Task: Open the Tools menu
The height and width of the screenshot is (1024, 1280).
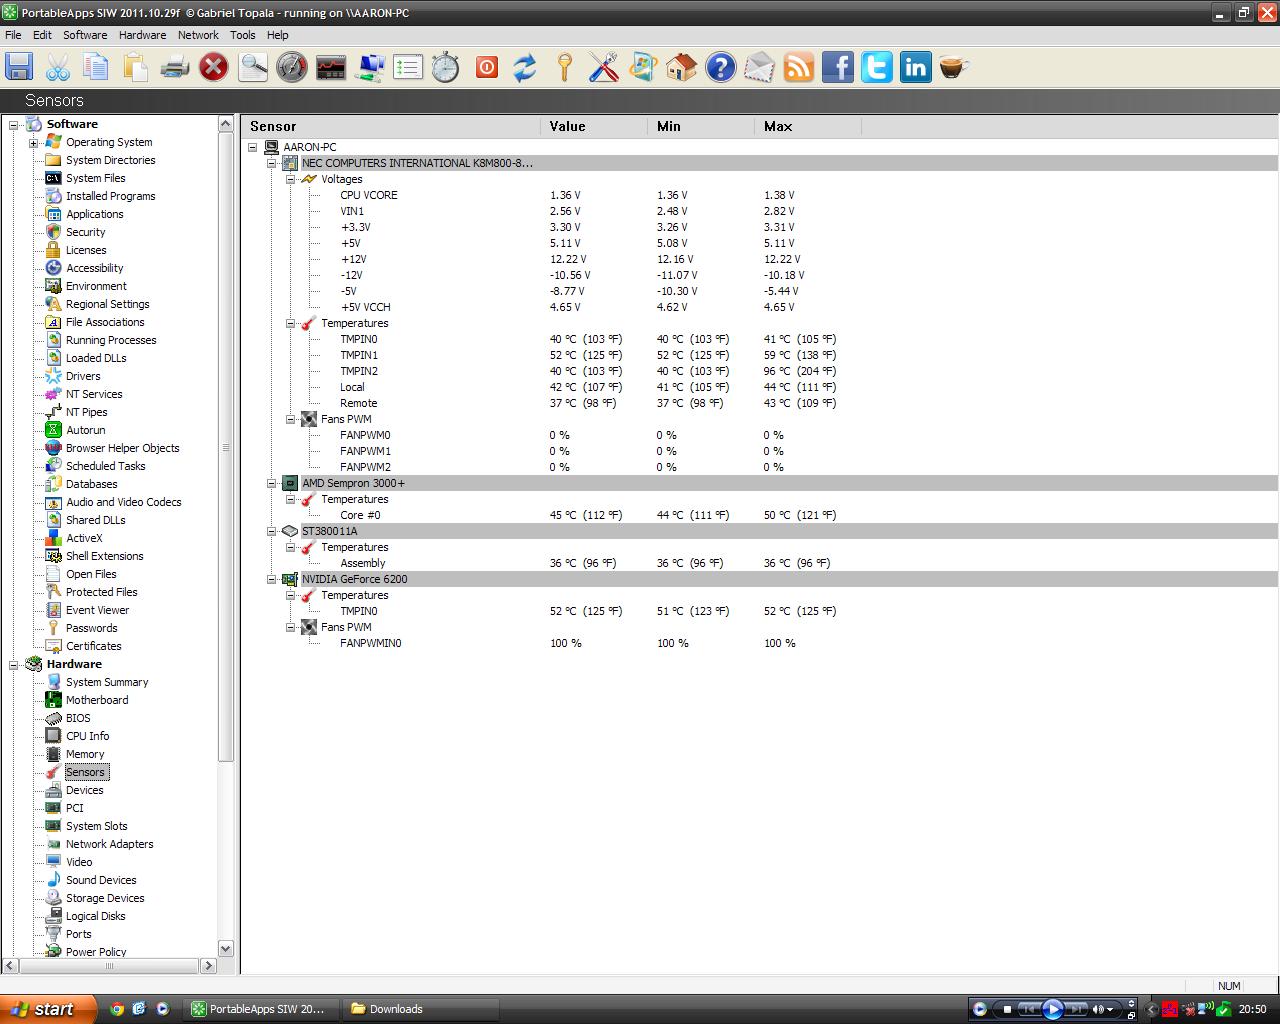Action: click(243, 35)
